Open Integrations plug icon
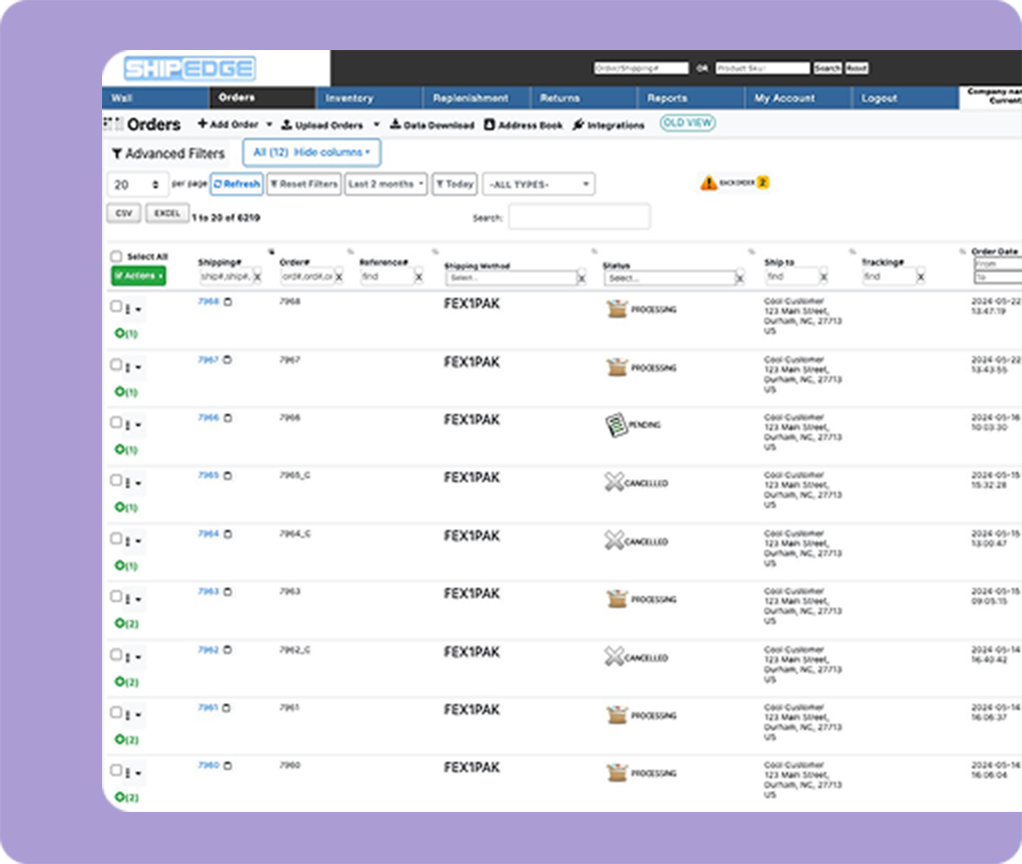 (x=579, y=125)
